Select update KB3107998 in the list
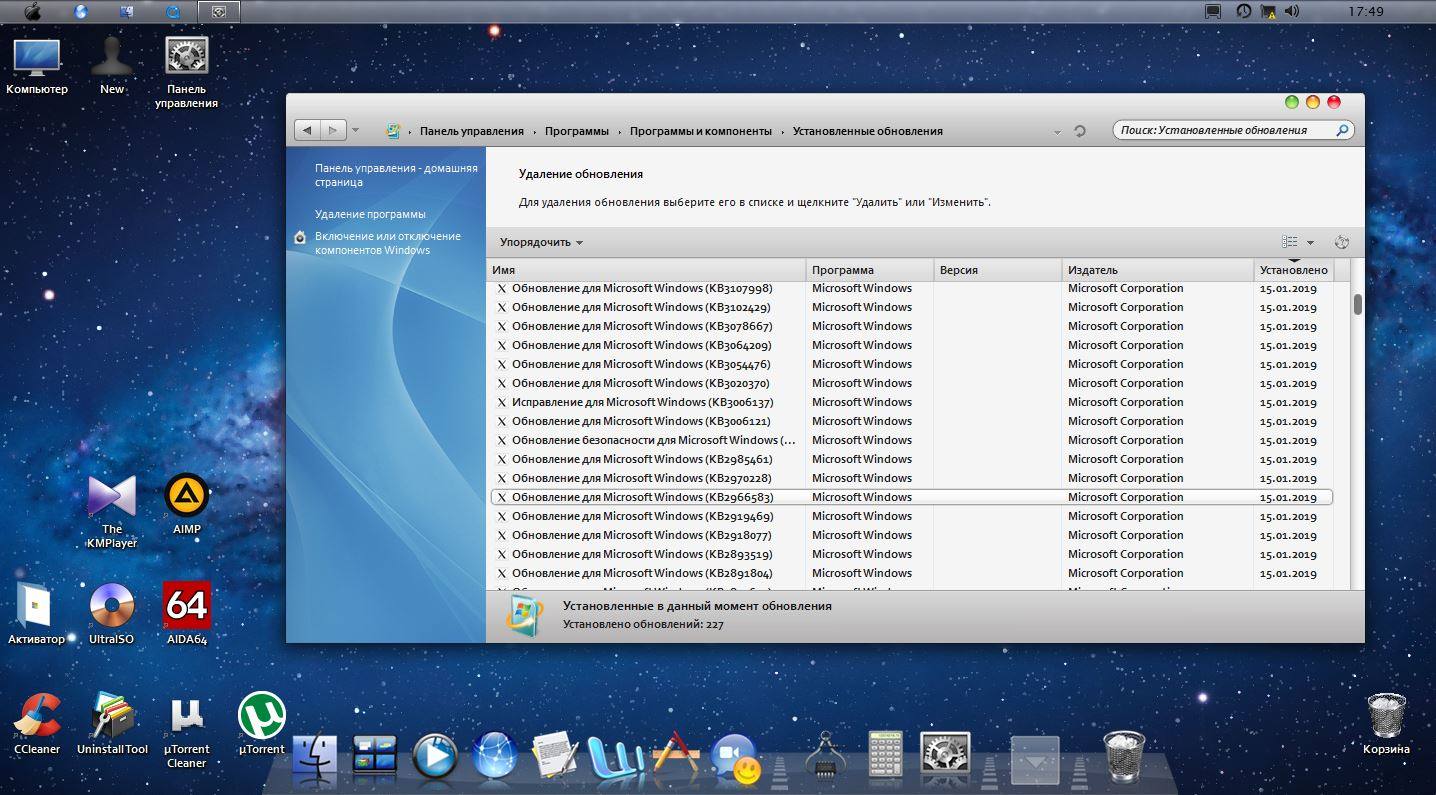The image size is (1436, 795). pos(911,288)
